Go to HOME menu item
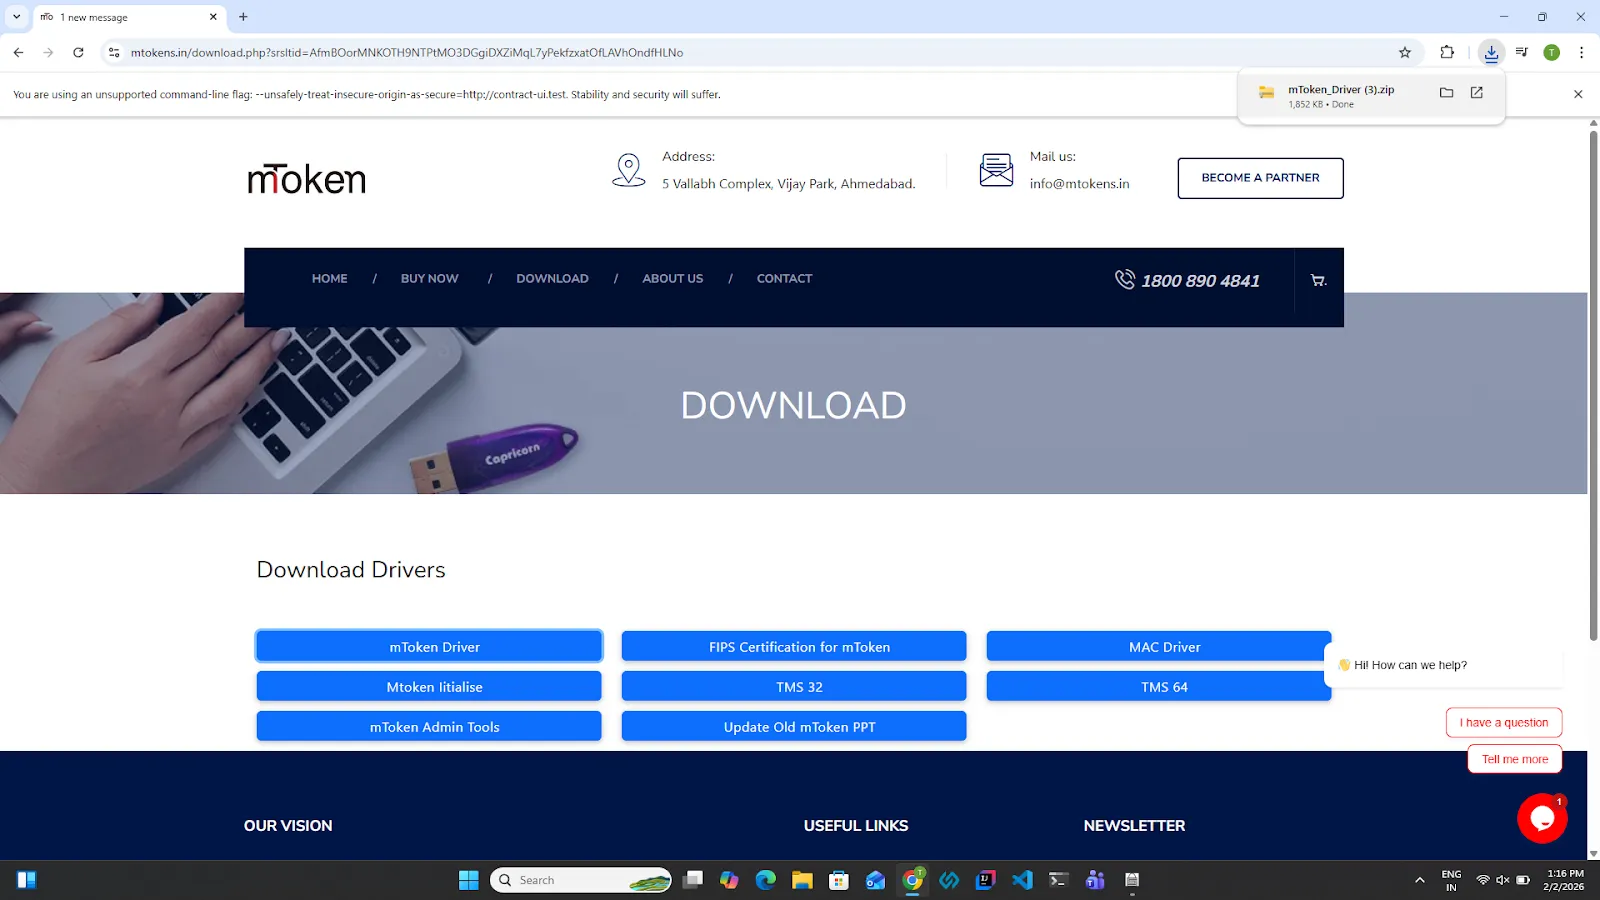Screen dimensions: 1600x900 point(329,279)
